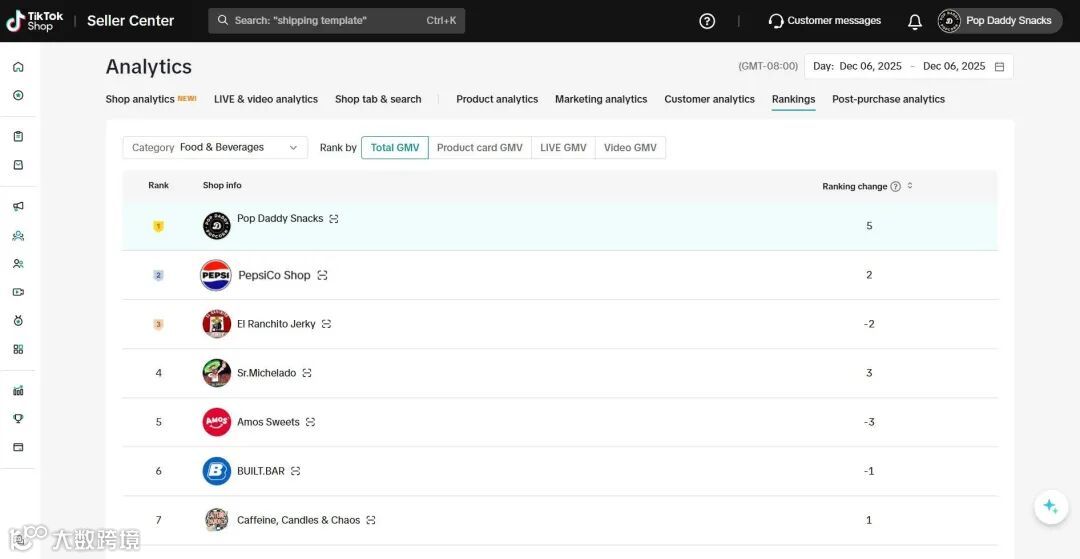This screenshot has width=1080, height=559.
Task: Click the scan icon next to PepsiCo Shop
Action: (x=322, y=275)
